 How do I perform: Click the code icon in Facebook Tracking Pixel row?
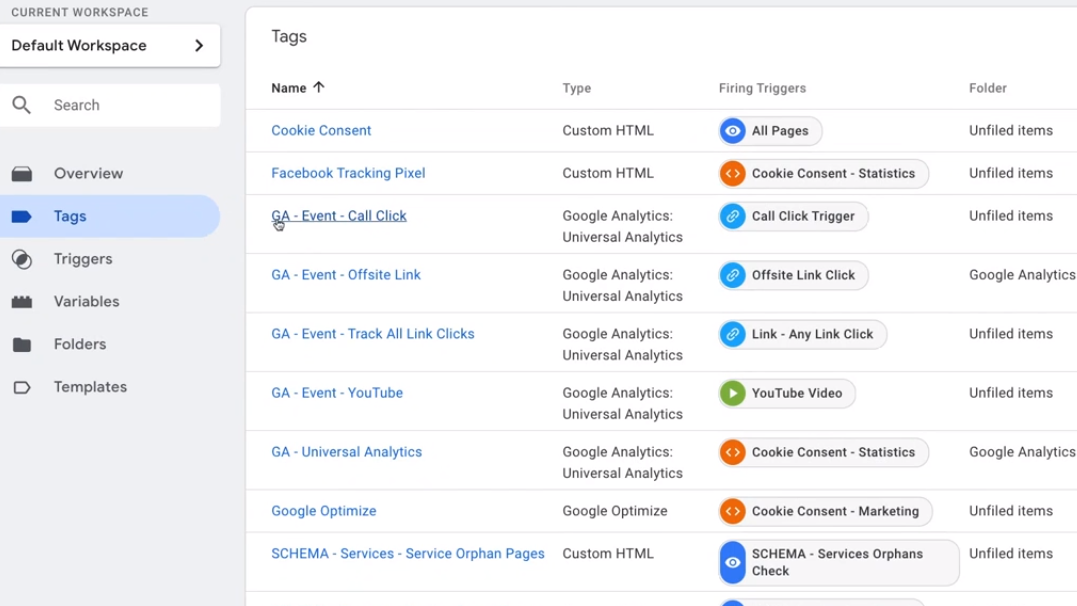(733, 173)
